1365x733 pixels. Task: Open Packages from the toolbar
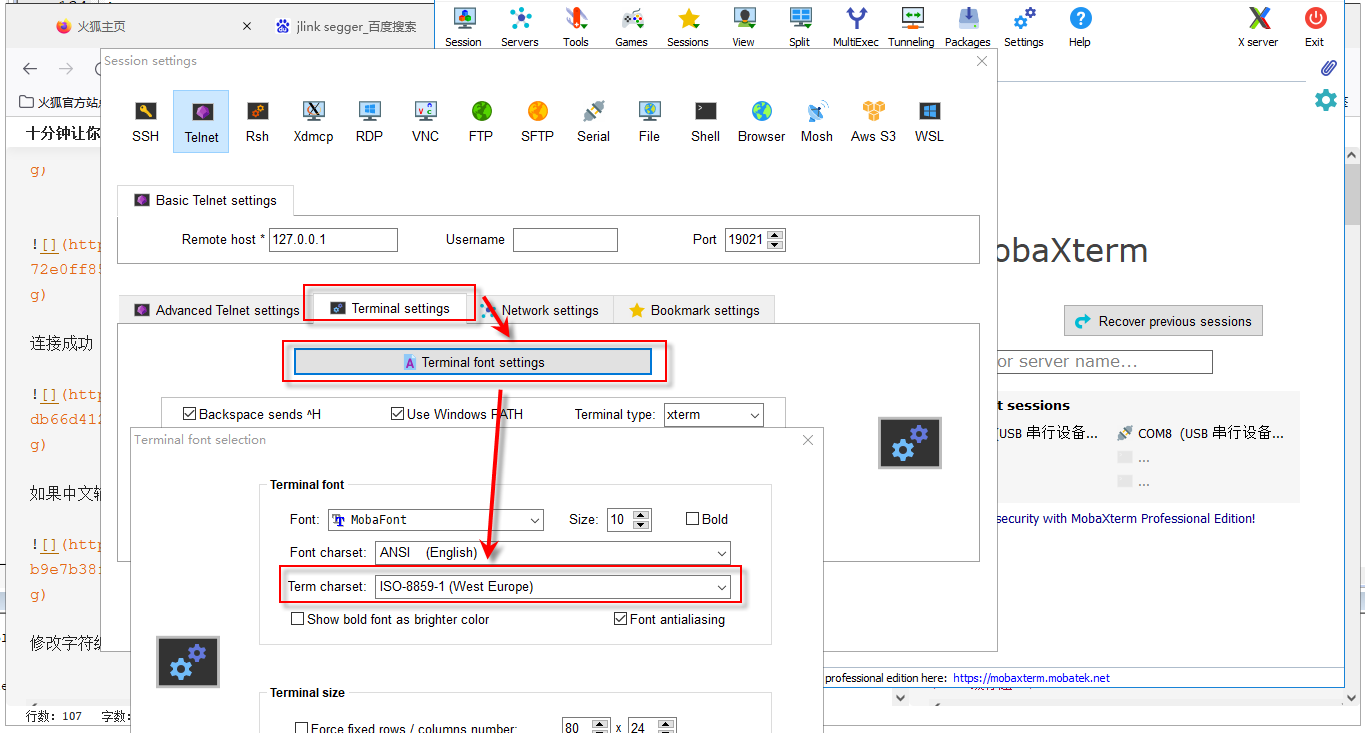coord(968,26)
